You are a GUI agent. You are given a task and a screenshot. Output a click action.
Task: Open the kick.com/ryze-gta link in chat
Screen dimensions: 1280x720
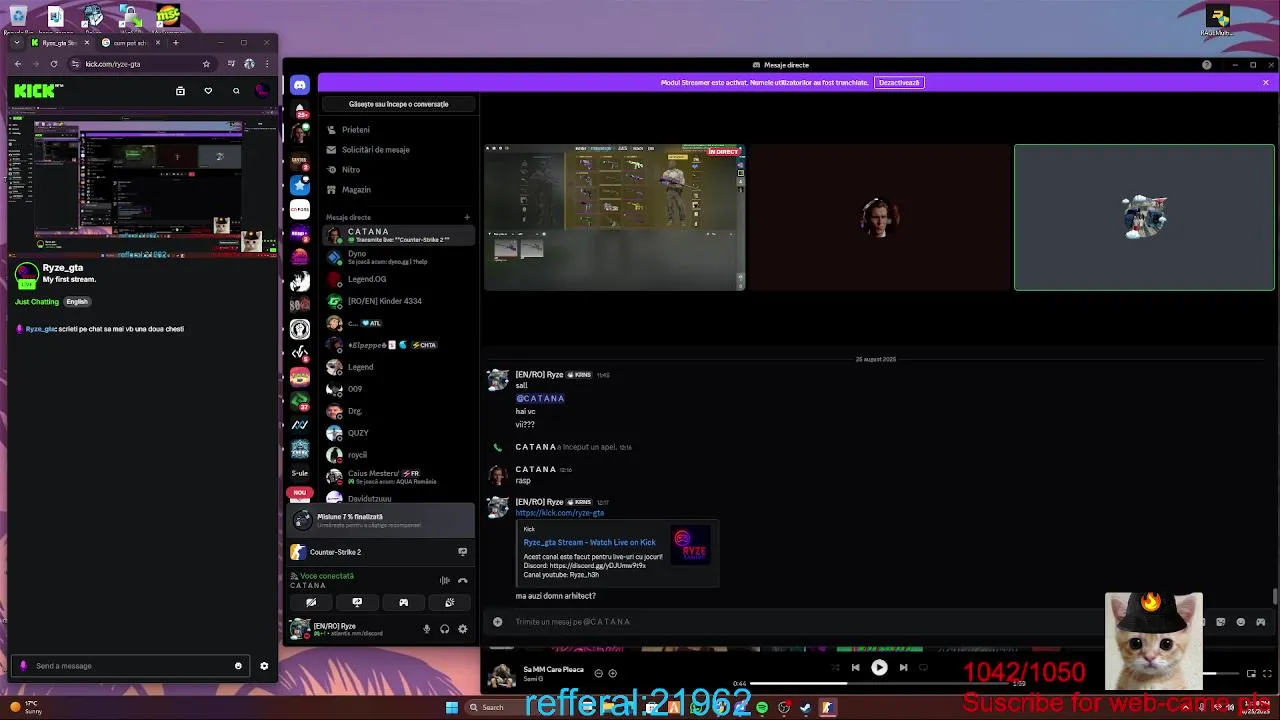tap(559, 513)
